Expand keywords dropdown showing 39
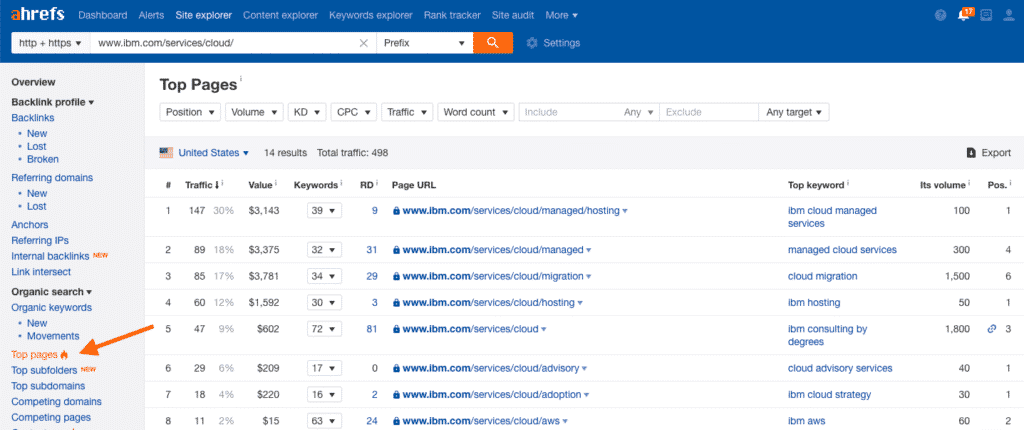Screen dimensions: 1024x430 (324, 211)
